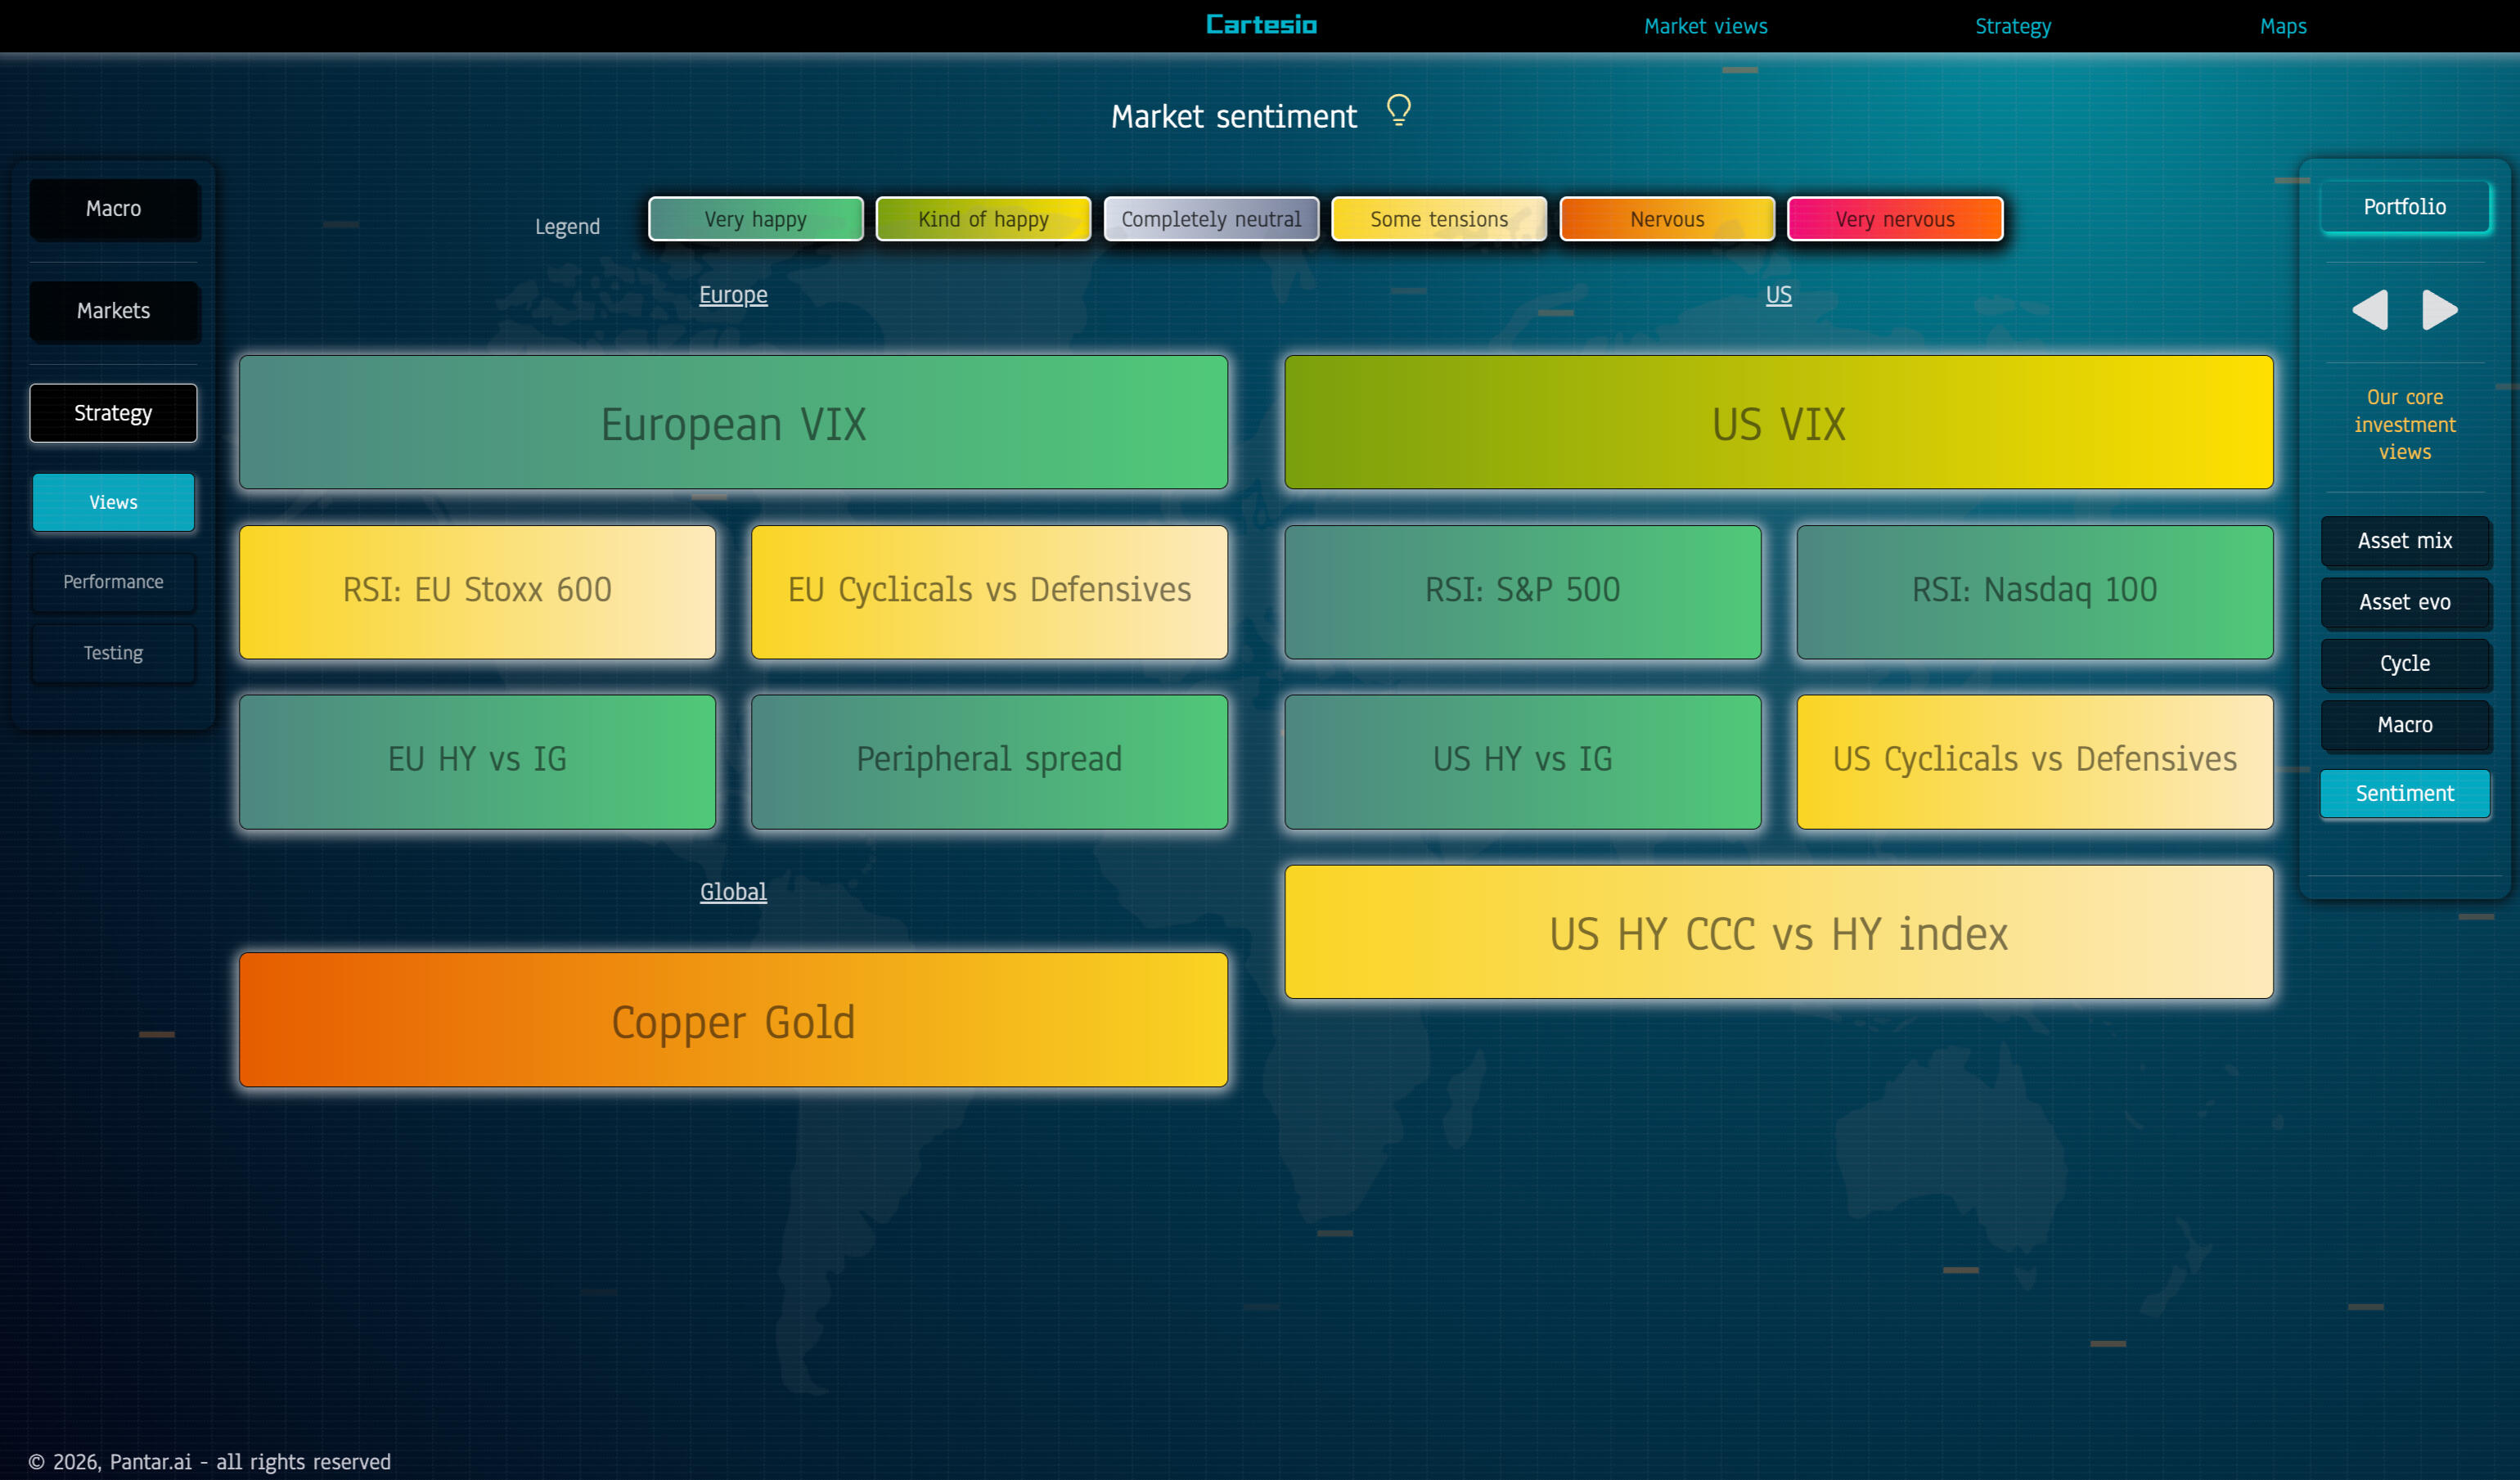This screenshot has width=2520, height=1480.
Task: Open the Cycle portfolio view
Action: (x=2404, y=664)
